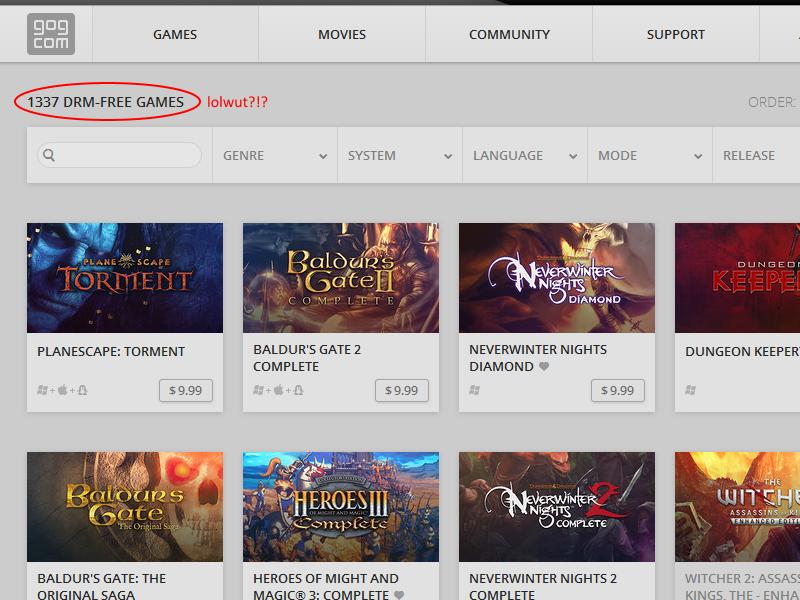
Task: Open Neverwinter Nights Diamond cover image
Action: tap(557, 278)
